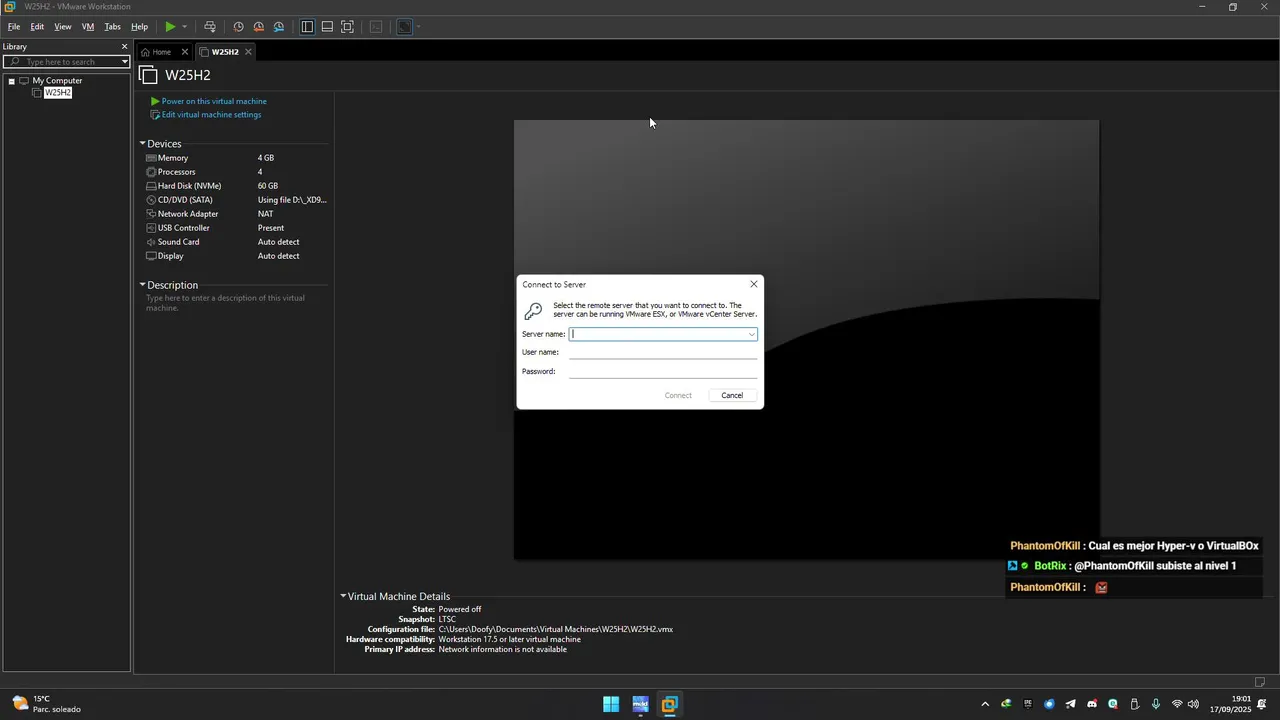Click the Discord tray icon
This screenshot has height=720, width=1280.
click(x=1092, y=704)
